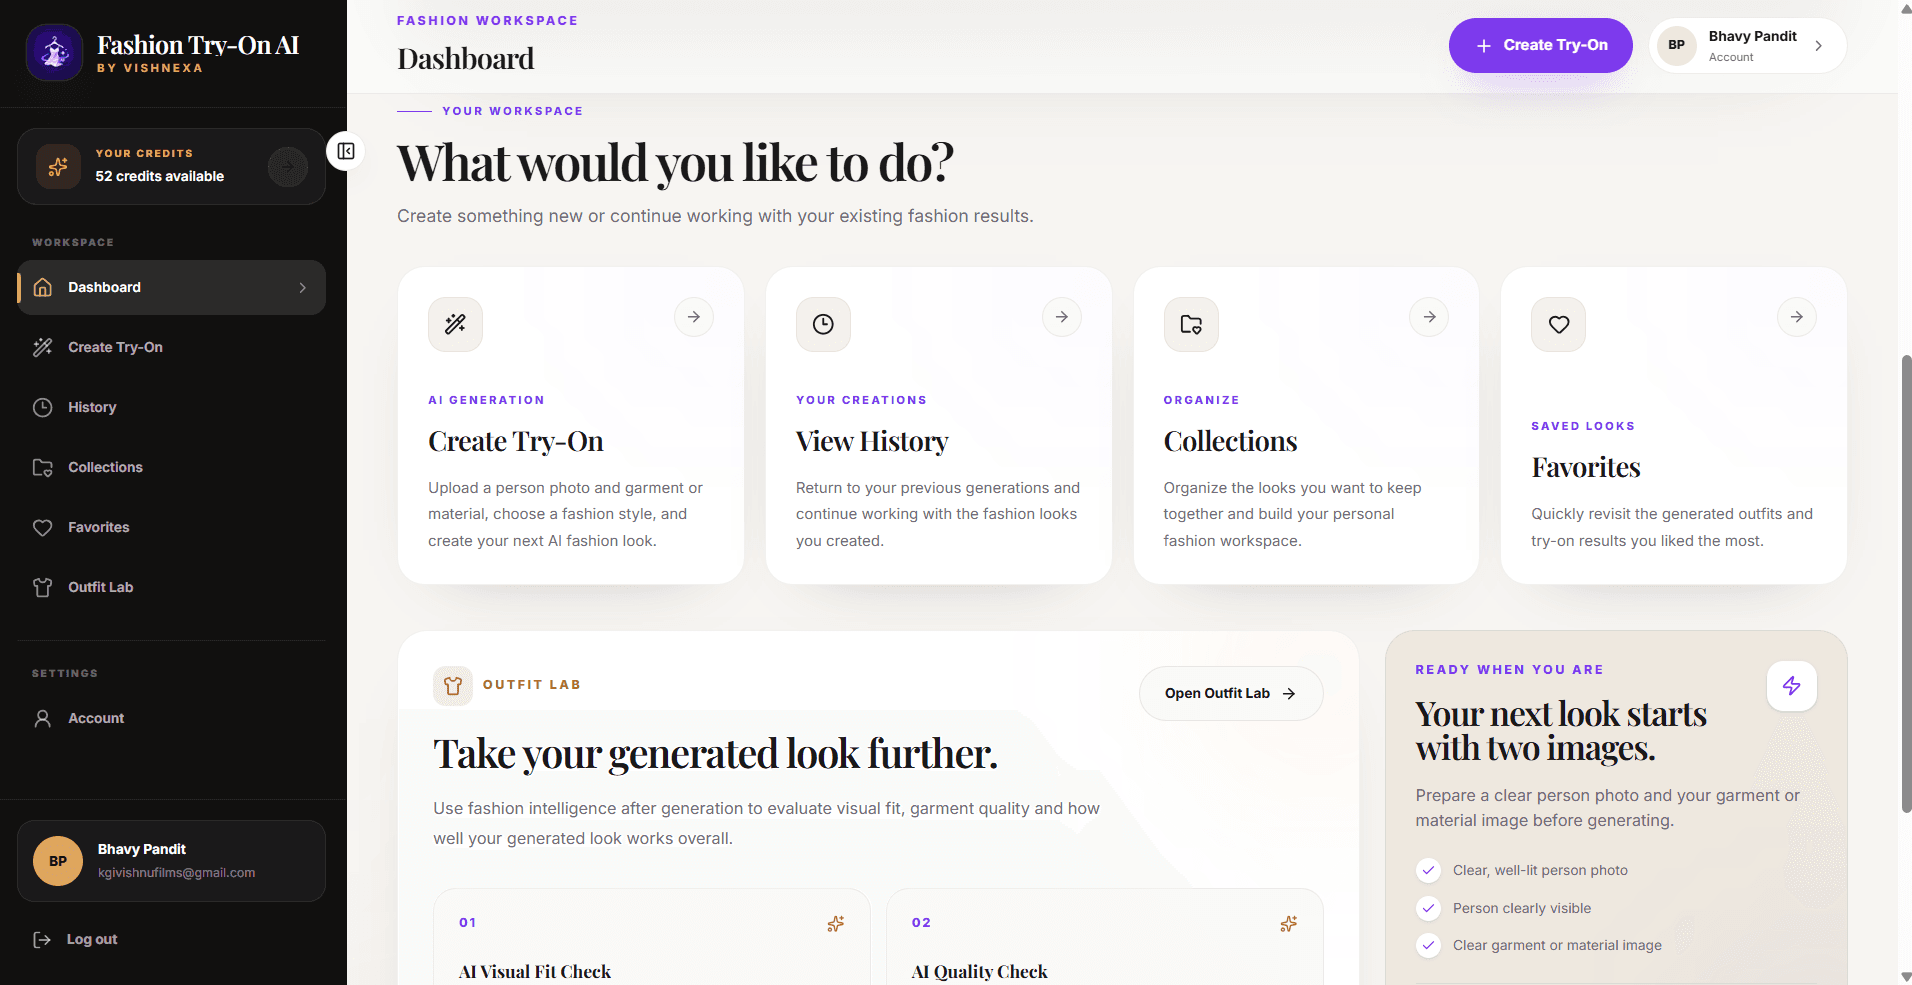Click scrollbar down arrow
Image resolution: width=1912 pixels, height=985 pixels.
click(1906, 977)
